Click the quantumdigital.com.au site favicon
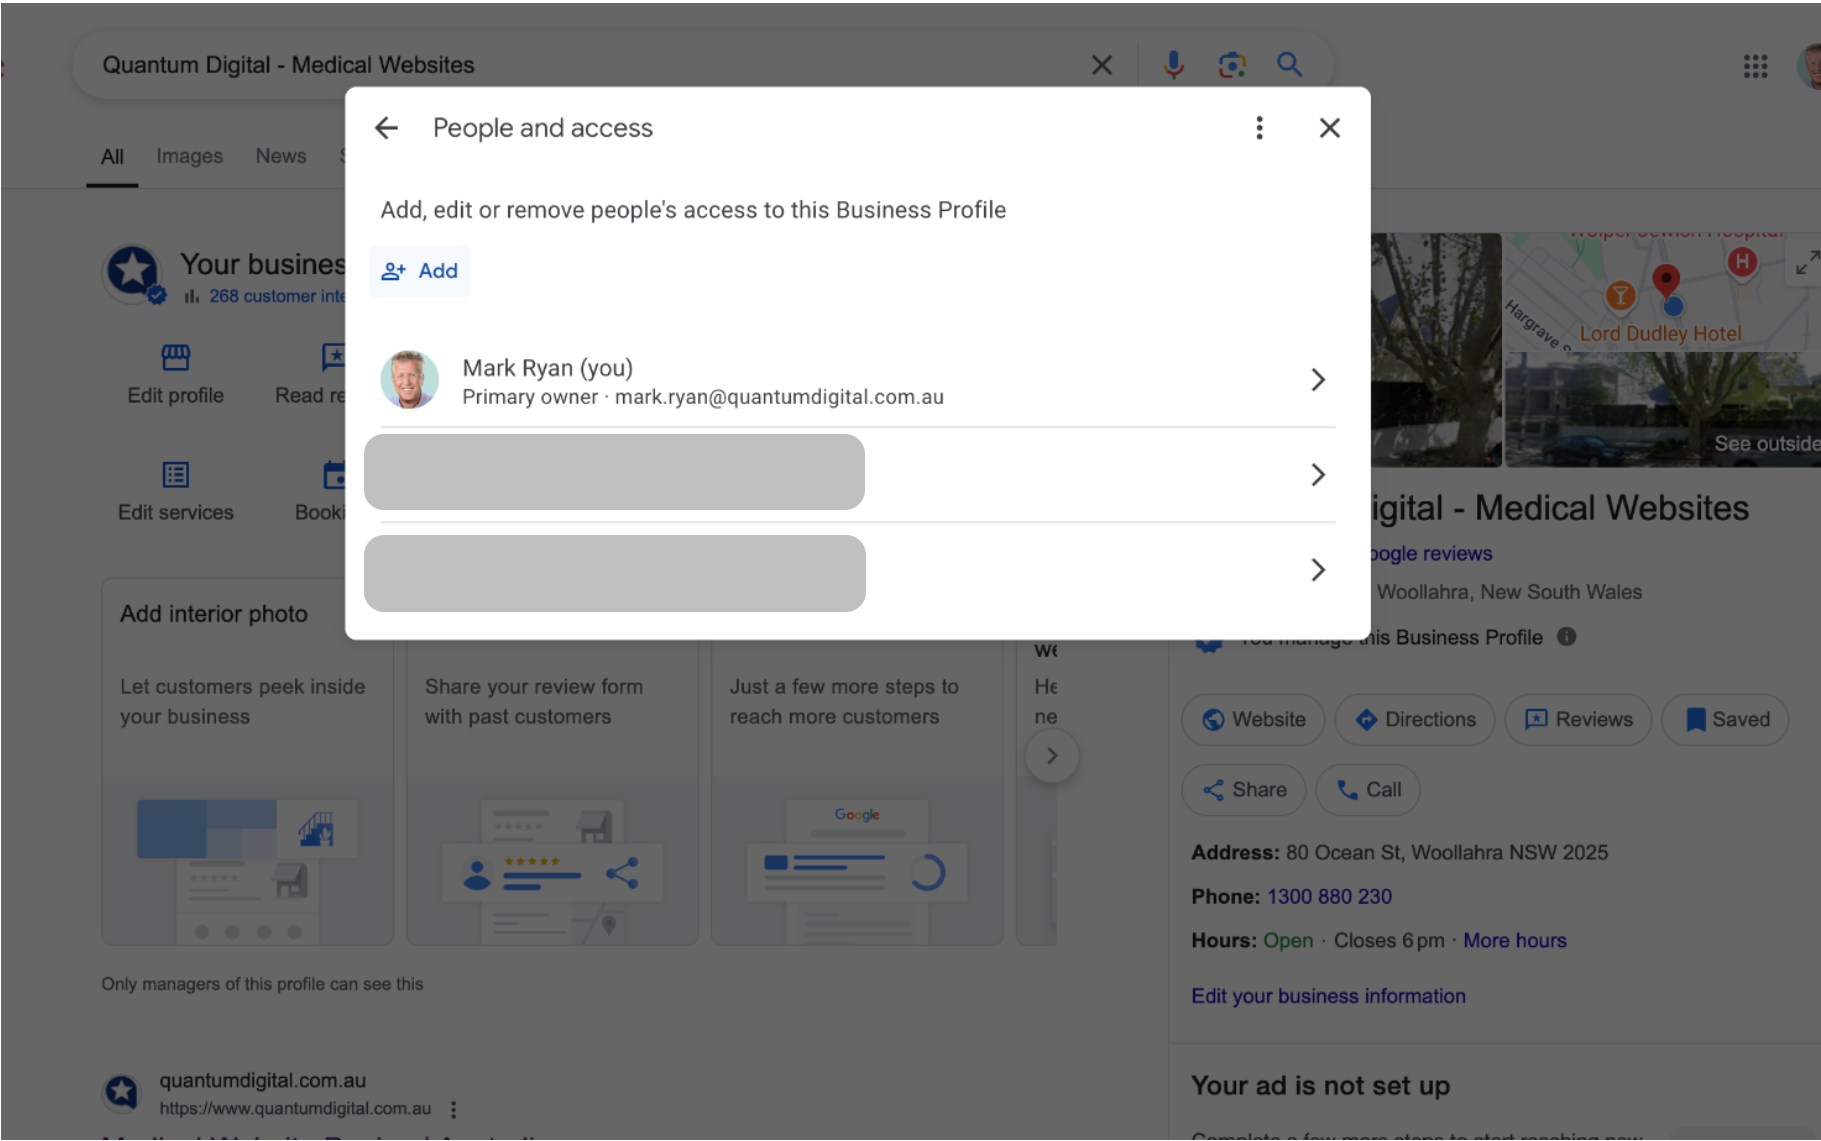The height and width of the screenshot is (1141, 1821). [122, 1092]
